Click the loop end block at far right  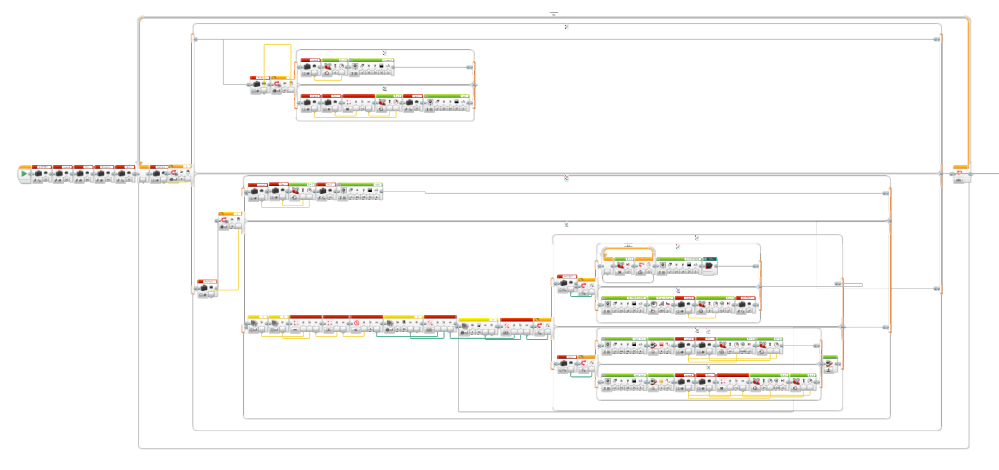click(x=960, y=175)
